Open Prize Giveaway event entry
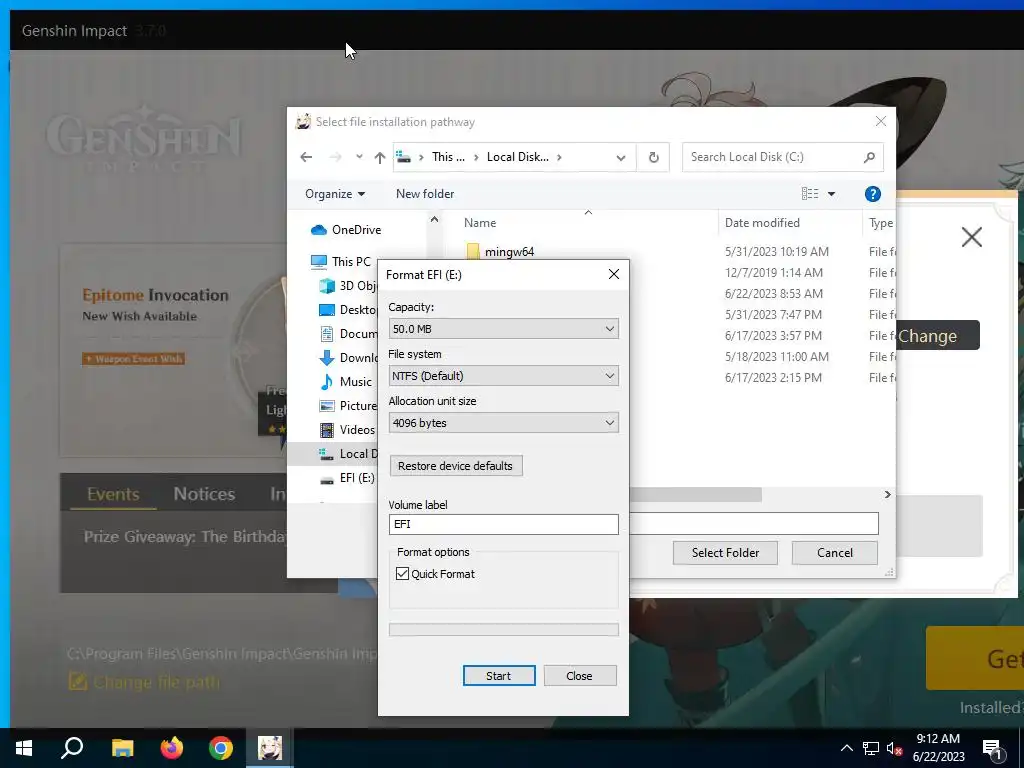Viewport: 1024px width, 768px height. point(185,537)
